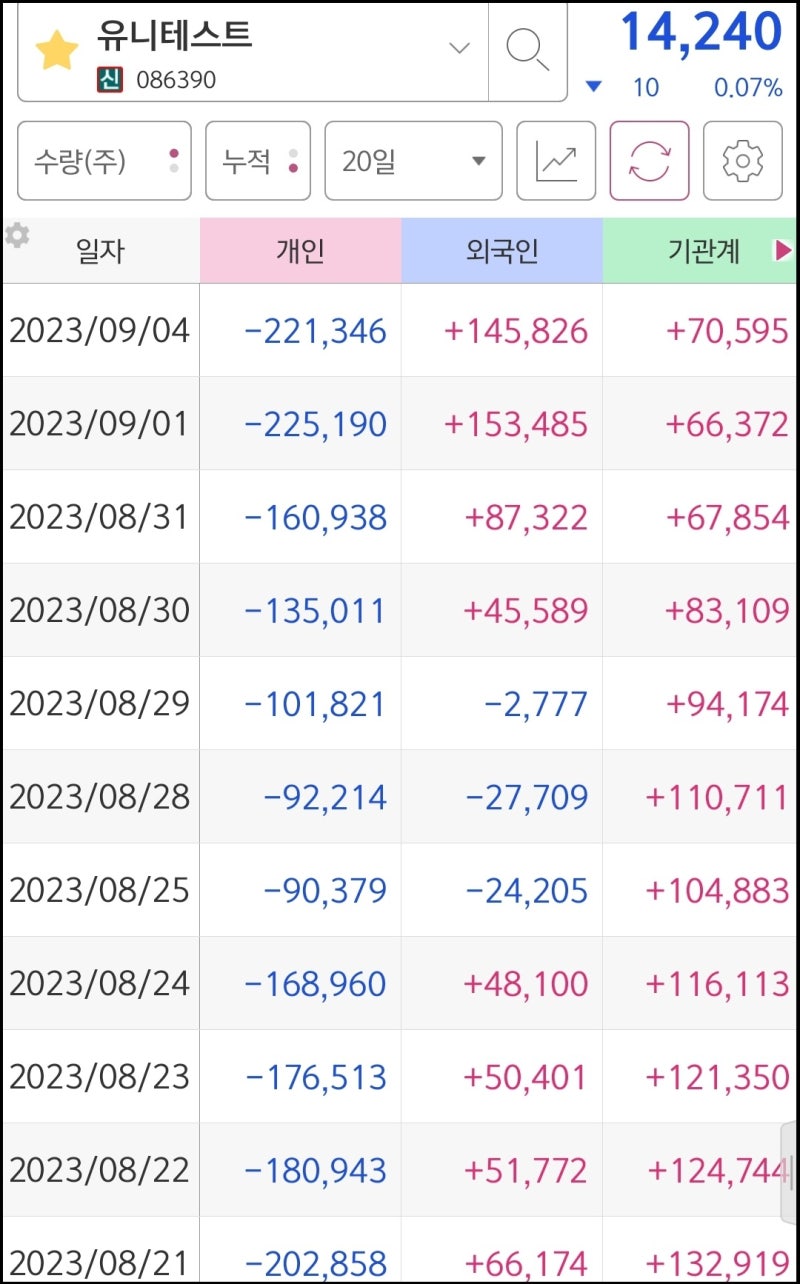Screen dimensions: 800x1284
Task: Select the 2023/08/28 date row
Action: point(399,797)
